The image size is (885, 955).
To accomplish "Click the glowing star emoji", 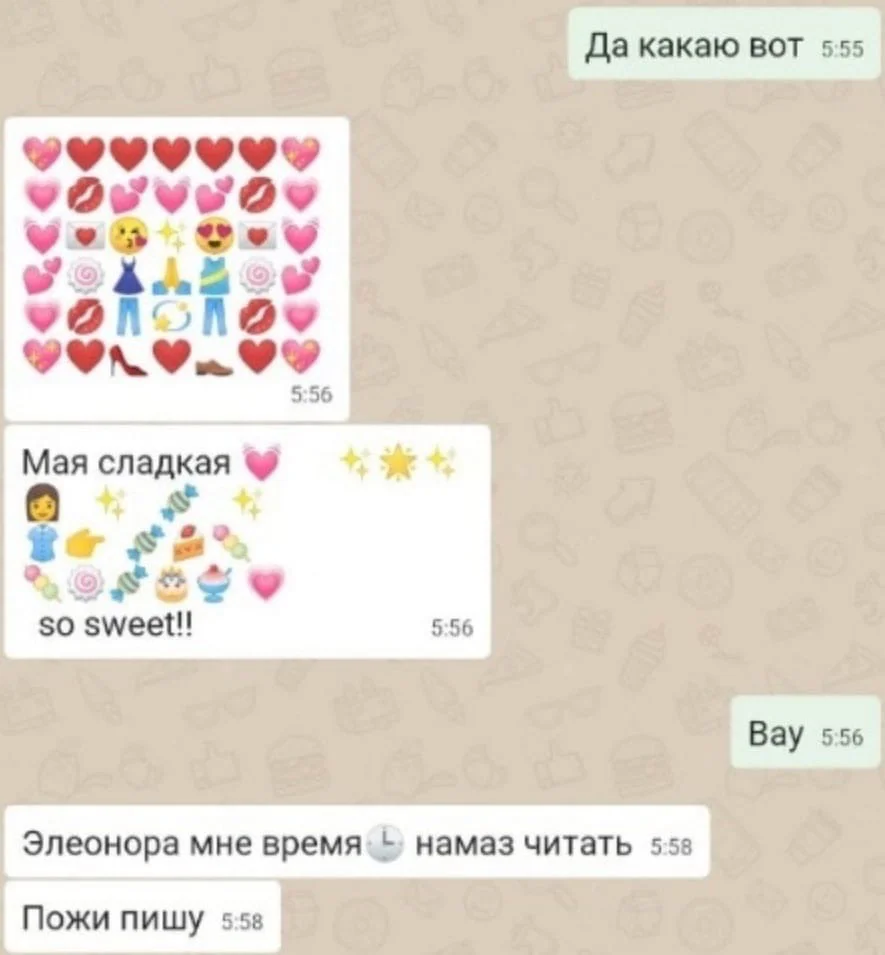I will point(398,462).
